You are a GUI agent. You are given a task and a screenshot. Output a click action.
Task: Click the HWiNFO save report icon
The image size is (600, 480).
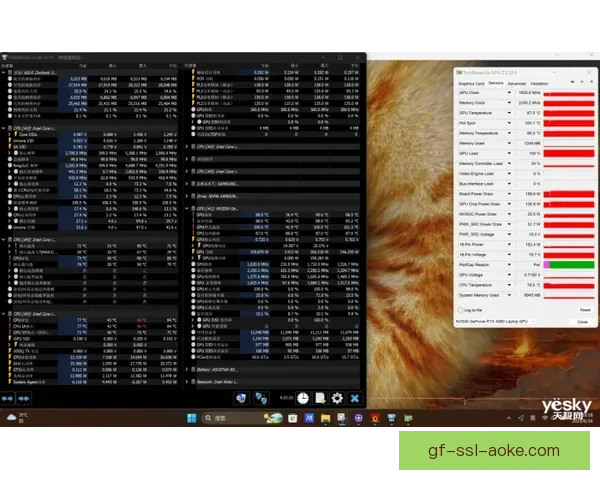(322, 398)
